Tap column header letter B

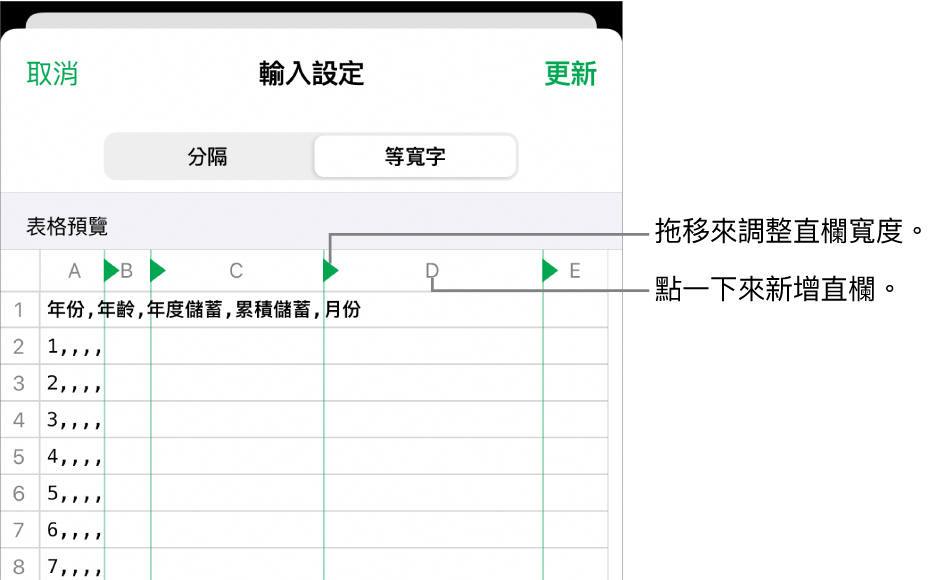127,271
